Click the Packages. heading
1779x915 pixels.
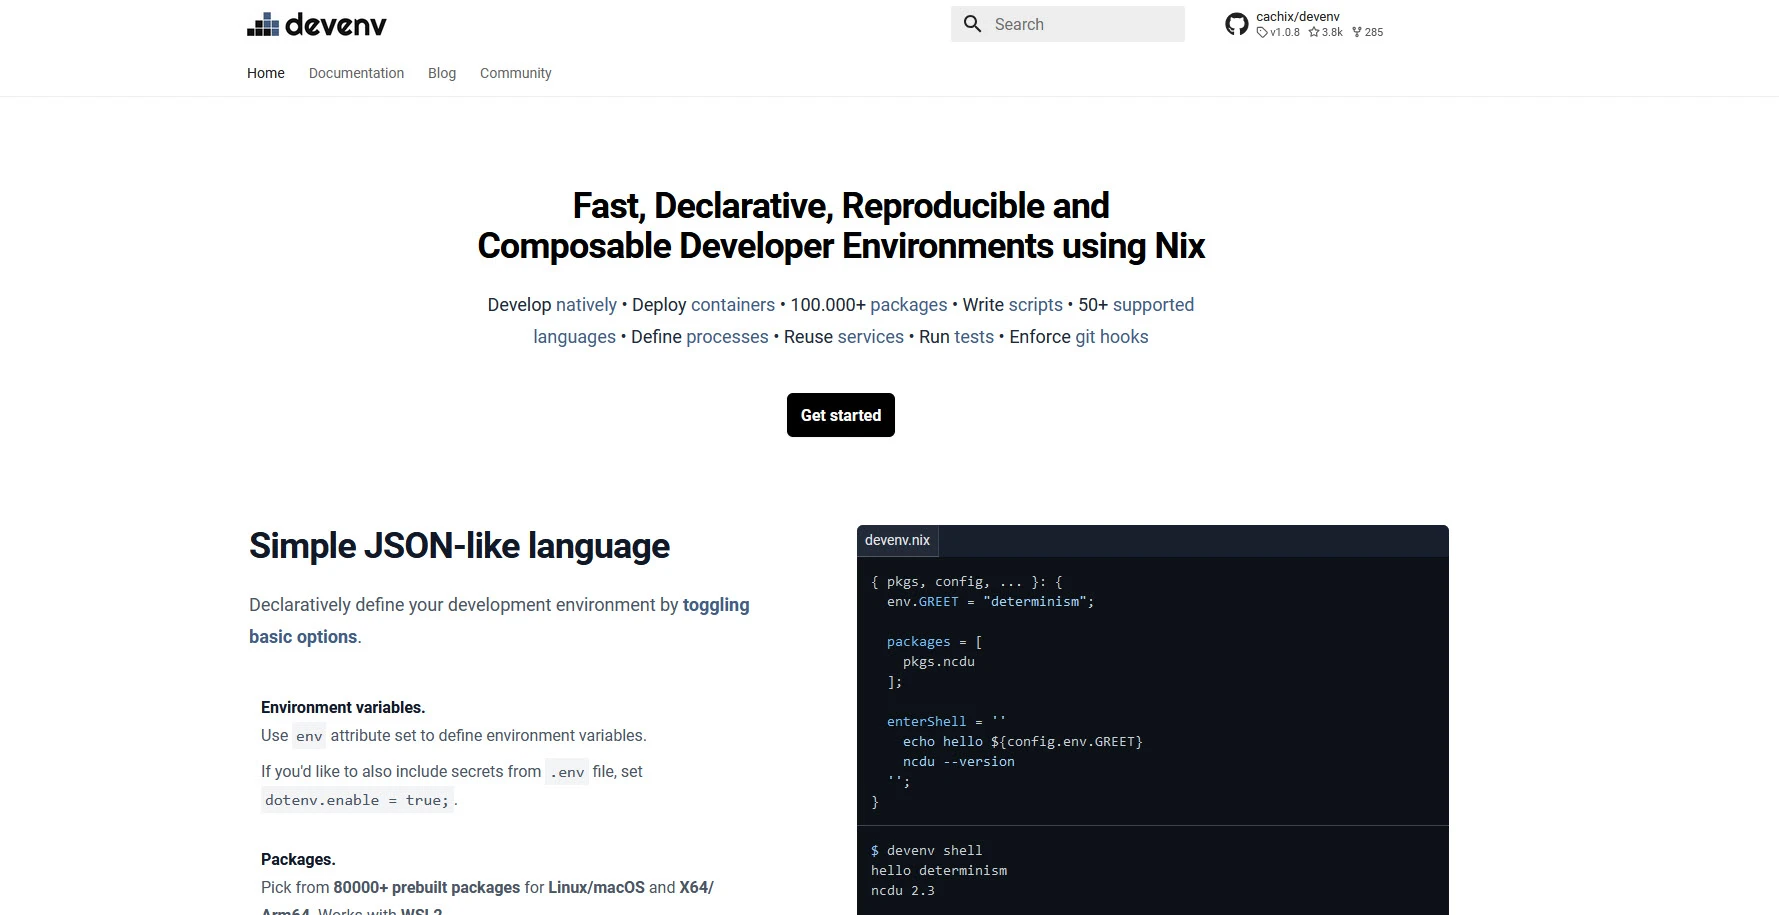(298, 859)
